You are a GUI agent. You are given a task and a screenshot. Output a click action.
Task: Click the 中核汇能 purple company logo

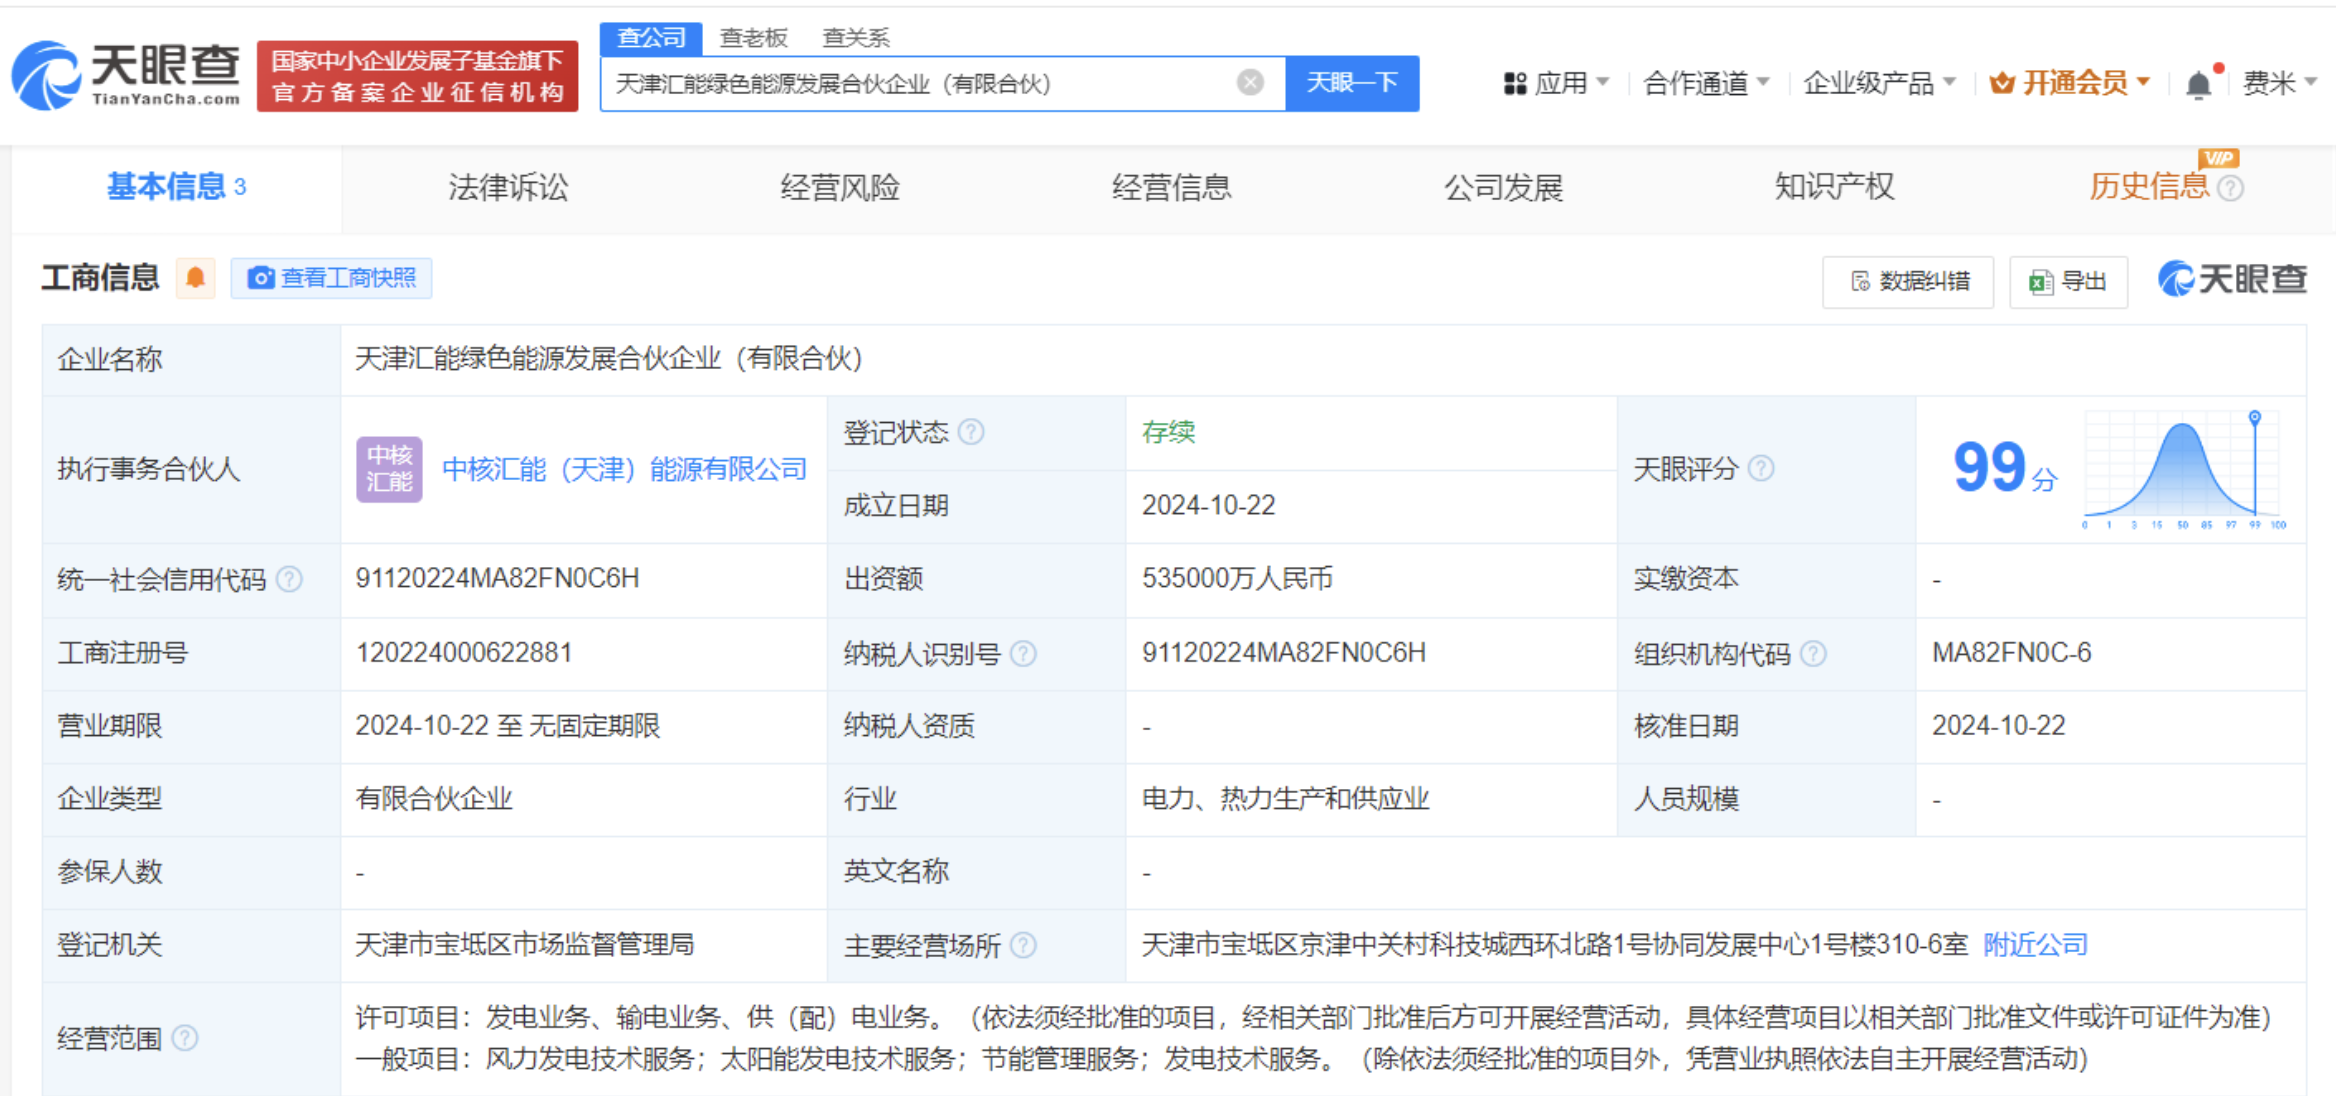pos(389,469)
